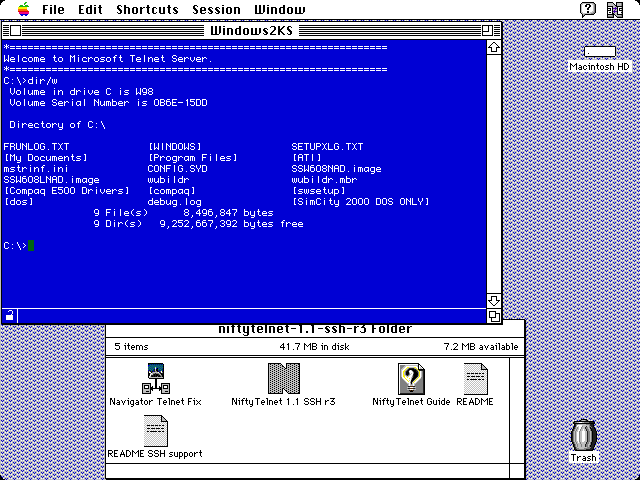Click the SSW608NAD.image file name
This screenshot has width=640, height=480.
pyautogui.click(x=336, y=169)
